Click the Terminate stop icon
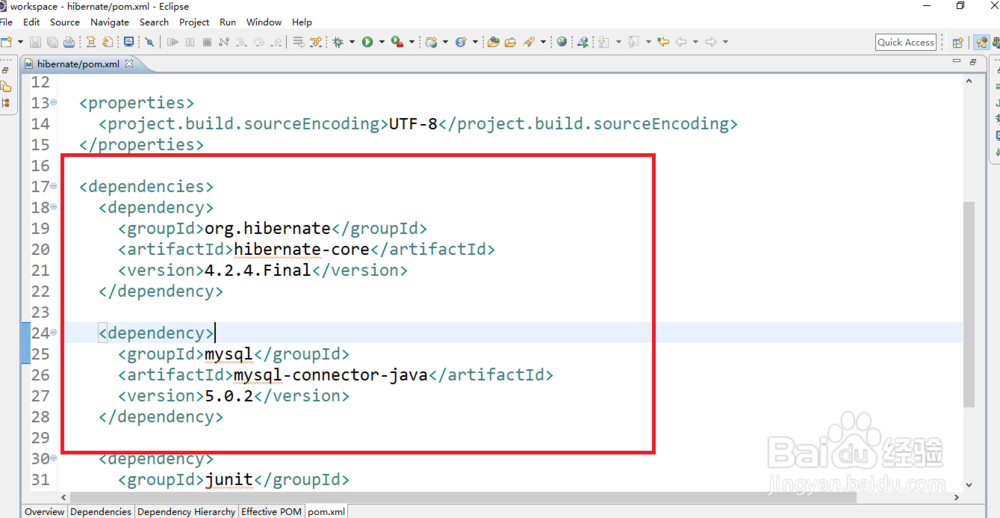1000x518 pixels. click(x=207, y=42)
